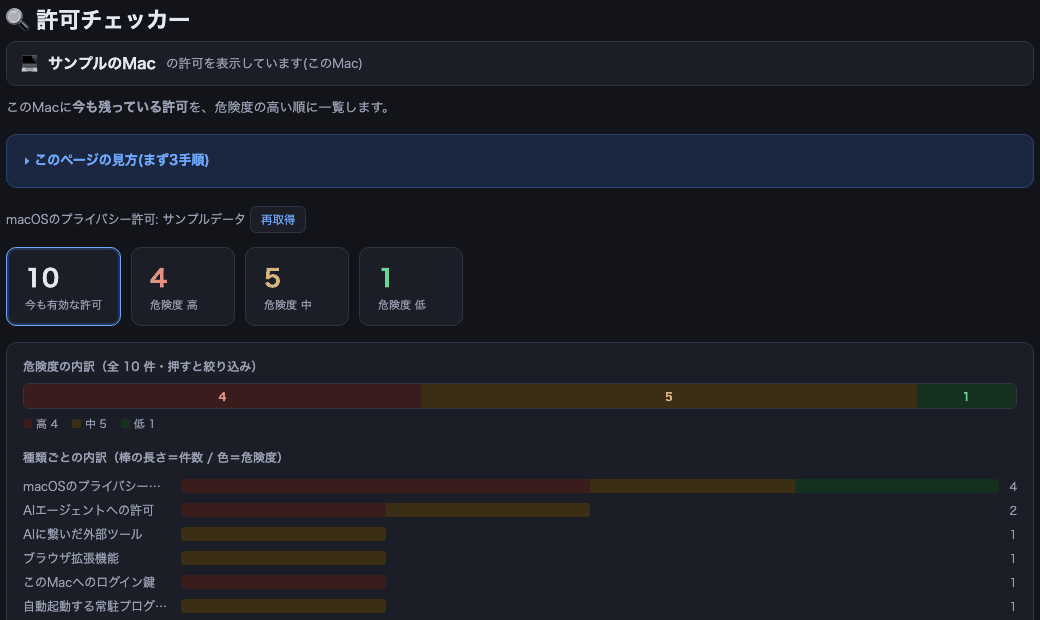Click the green low-risk segment showing 1
Viewport: 1040px width, 620px height.
coord(966,397)
